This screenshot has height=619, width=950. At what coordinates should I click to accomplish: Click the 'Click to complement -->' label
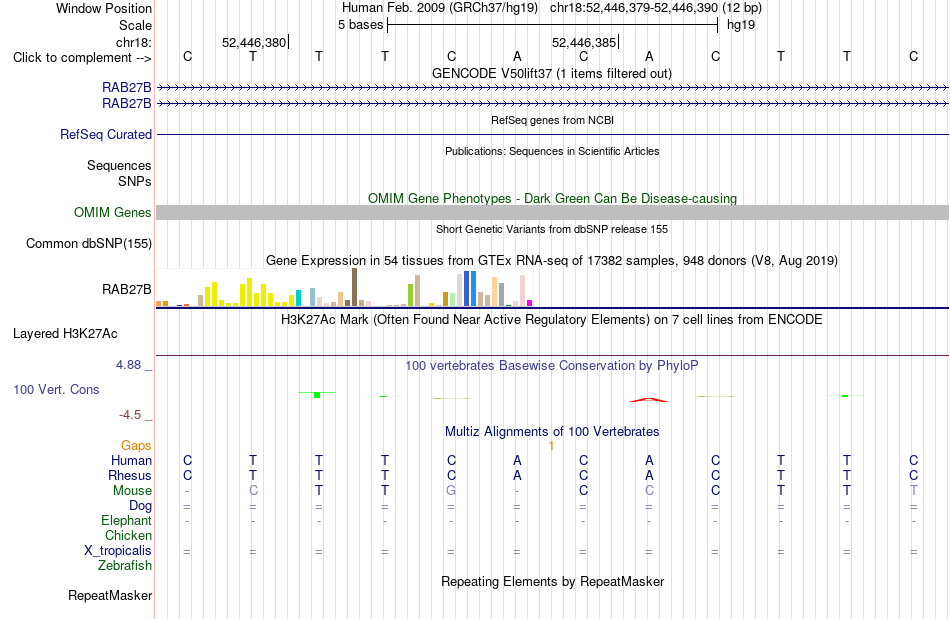(82, 58)
